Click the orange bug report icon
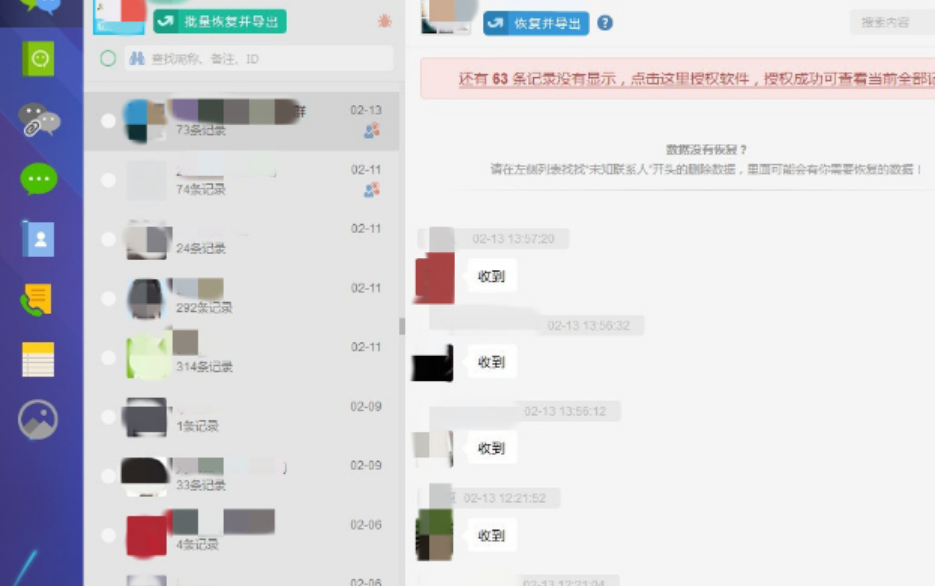935x586 pixels. tap(384, 21)
